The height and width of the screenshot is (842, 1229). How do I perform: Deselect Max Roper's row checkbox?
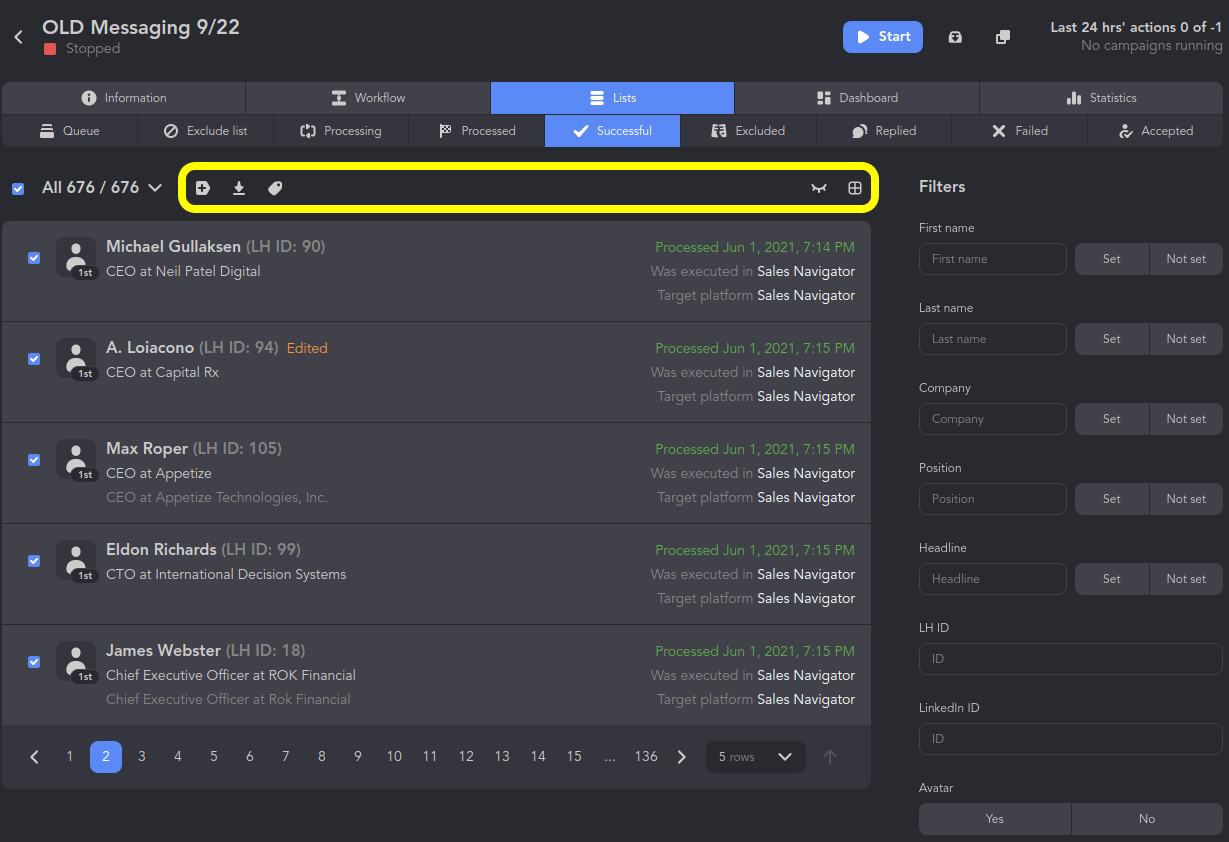(34, 460)
